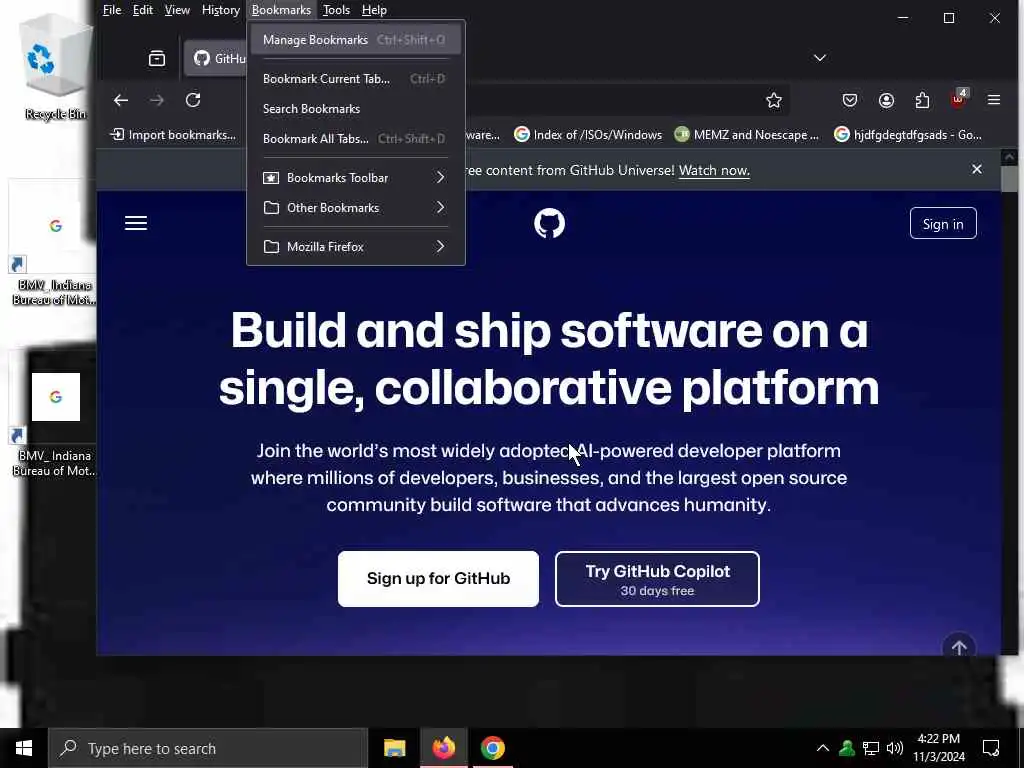The image size is (1024, 768).
Task: Open the History menu
Action: click(x=221, y=10)
